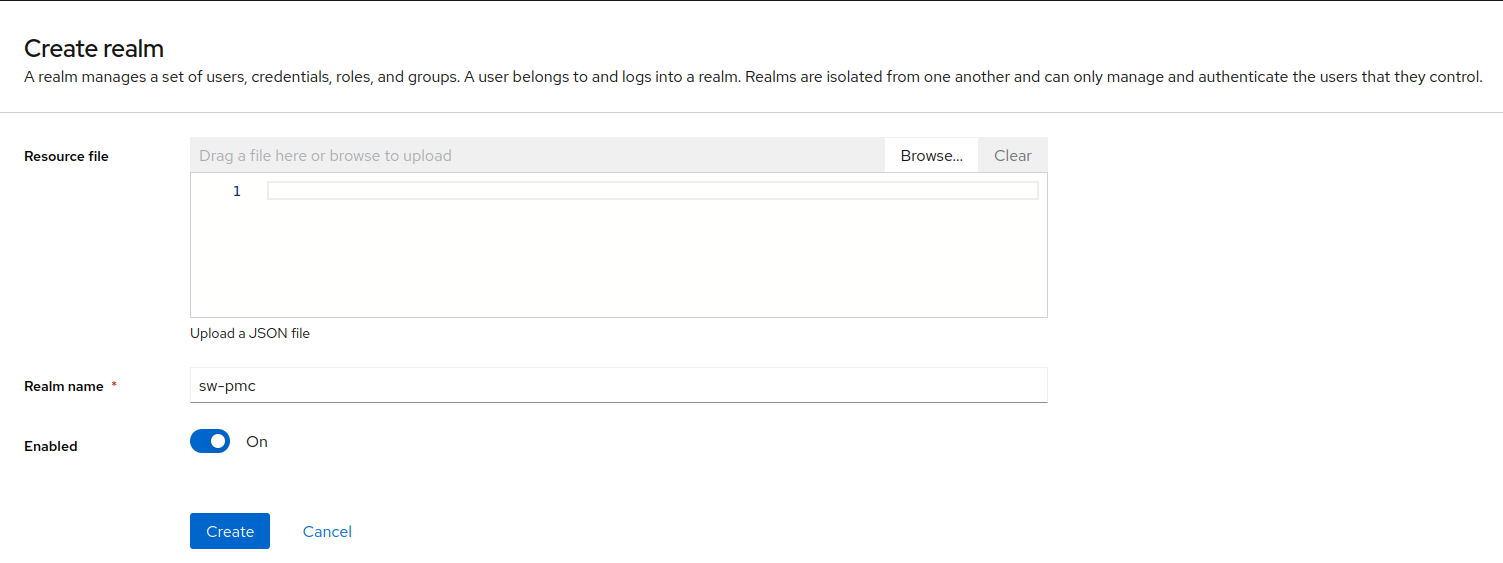Click the 'Drag a file here' upload field
The image size is (1503, 563).
coord(537,155)
